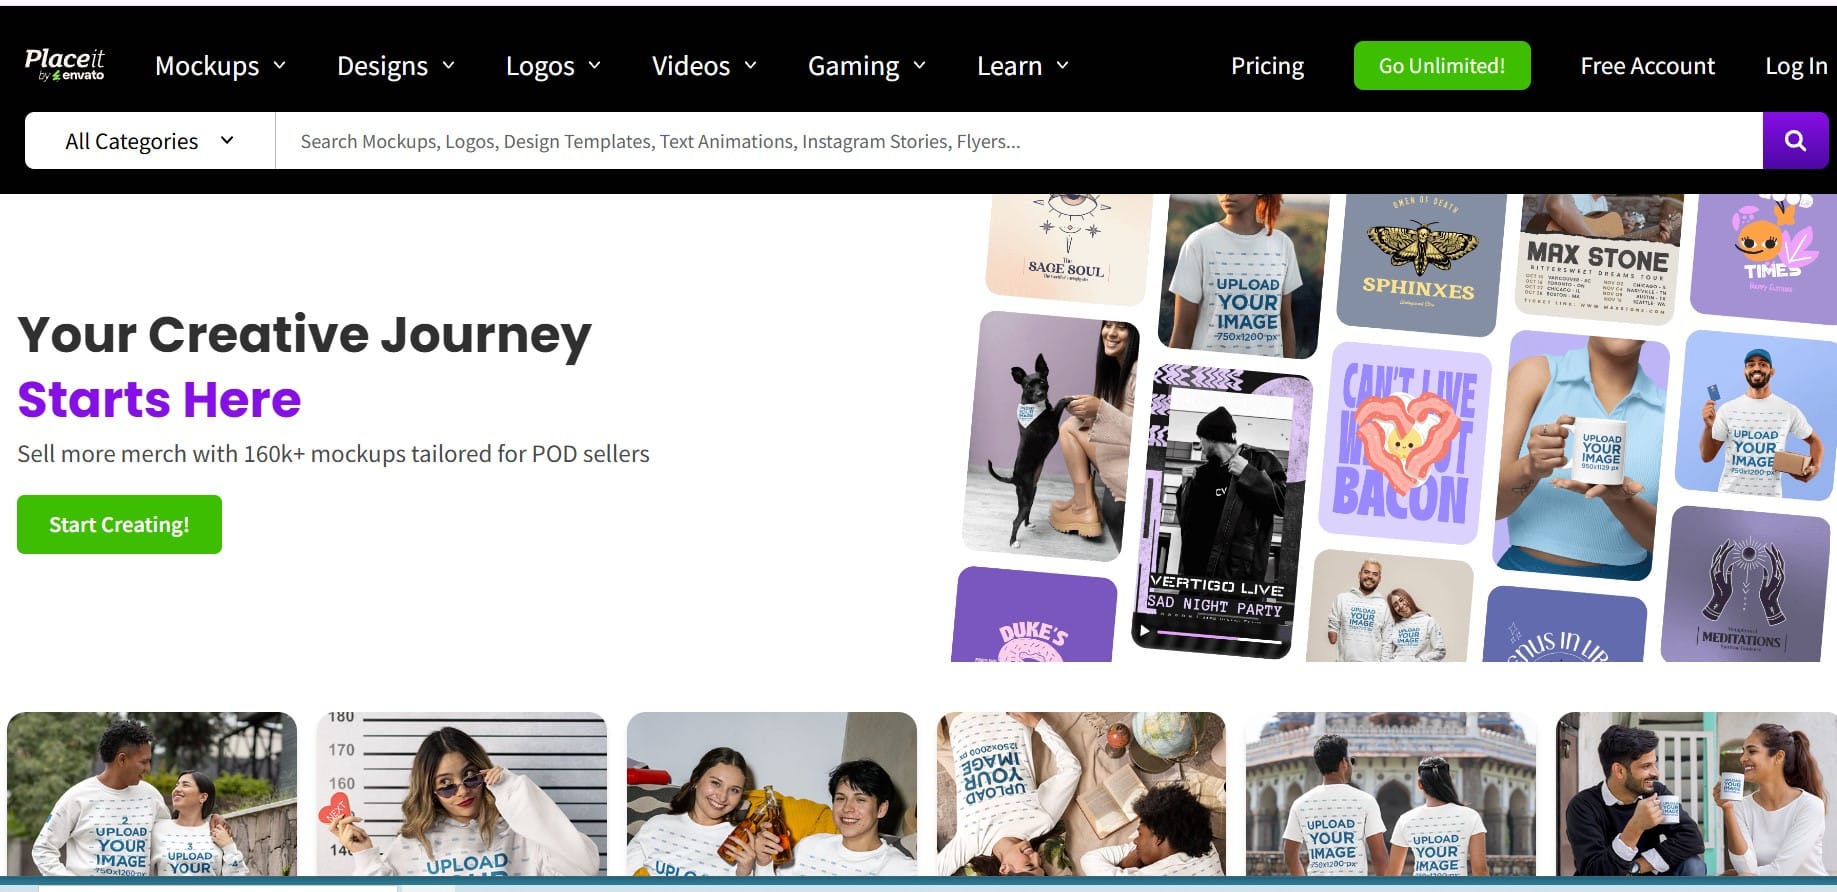Screen dimensions: 1837x892
Task: Select the Can't Live Without Bacon design
Action: click(x=1405, y=443)
